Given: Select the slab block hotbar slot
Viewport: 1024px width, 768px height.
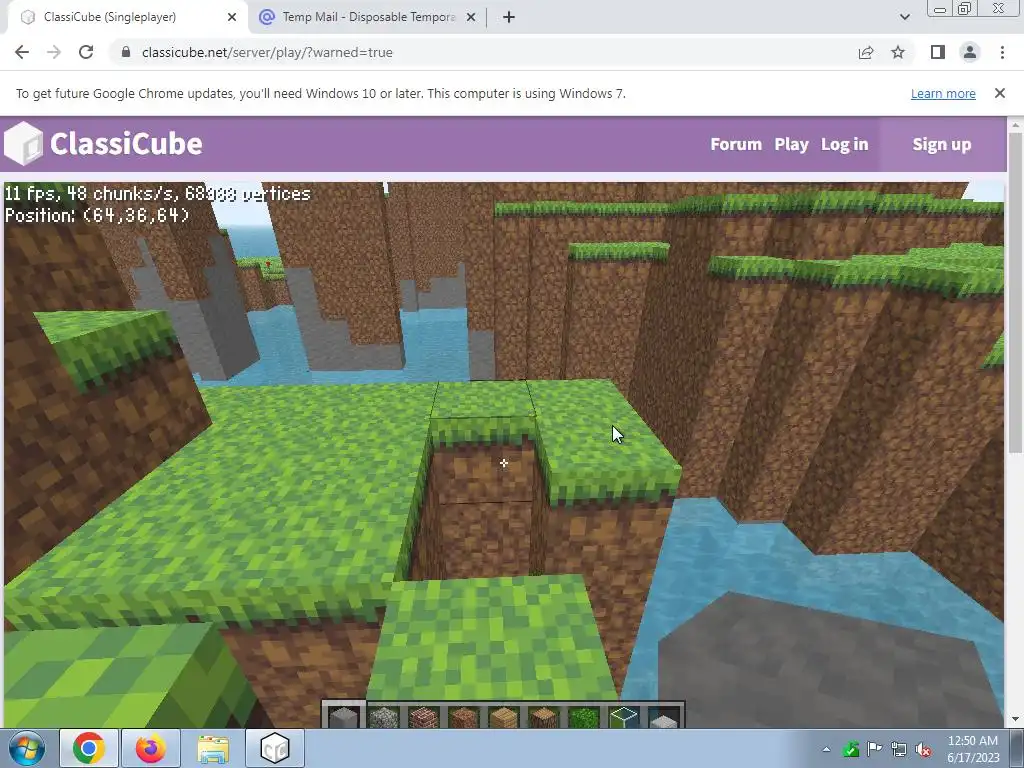Looking at the screenshot, I should coord(664,718).
